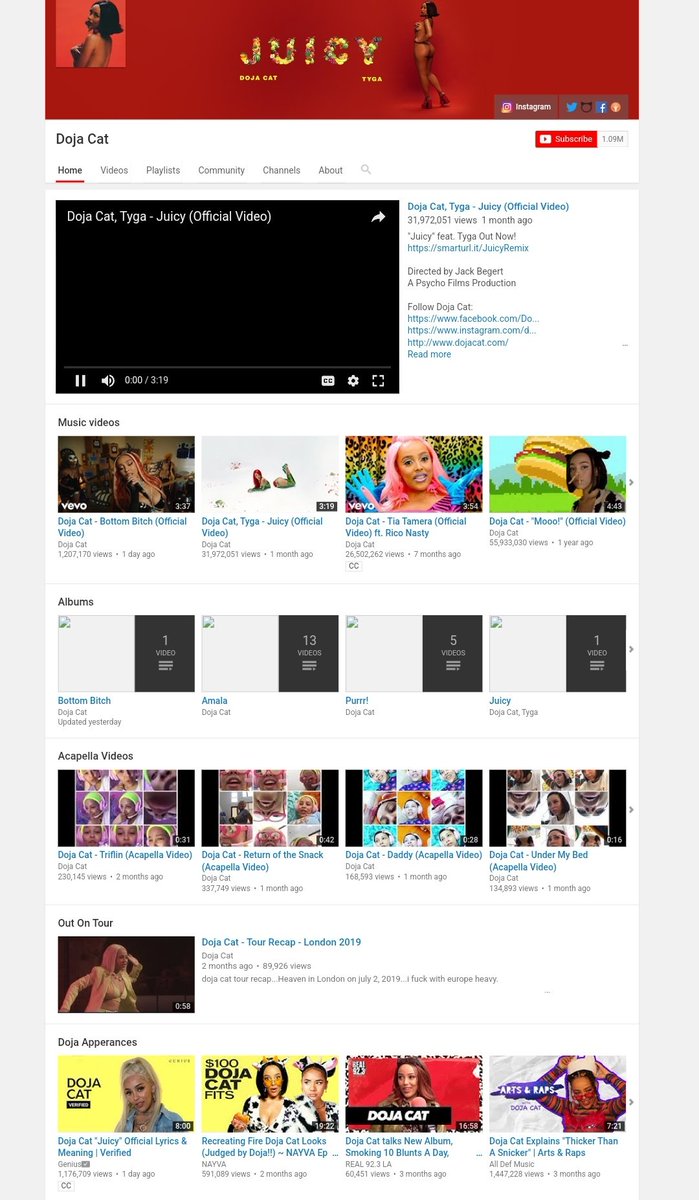This screenshot has height=1200, width=699.
Task: Click the CC badge under Genius video
Action: (x=66, y=1185)
